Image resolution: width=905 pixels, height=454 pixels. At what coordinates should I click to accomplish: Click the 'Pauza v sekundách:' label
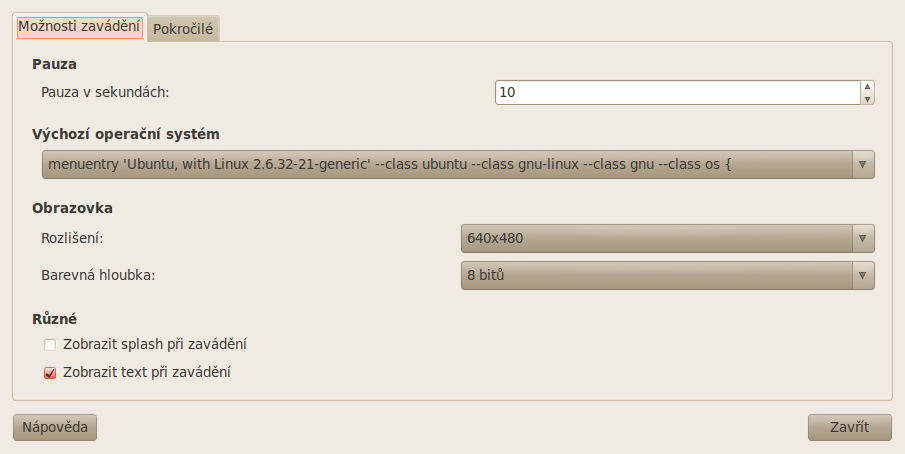point(106,92)
